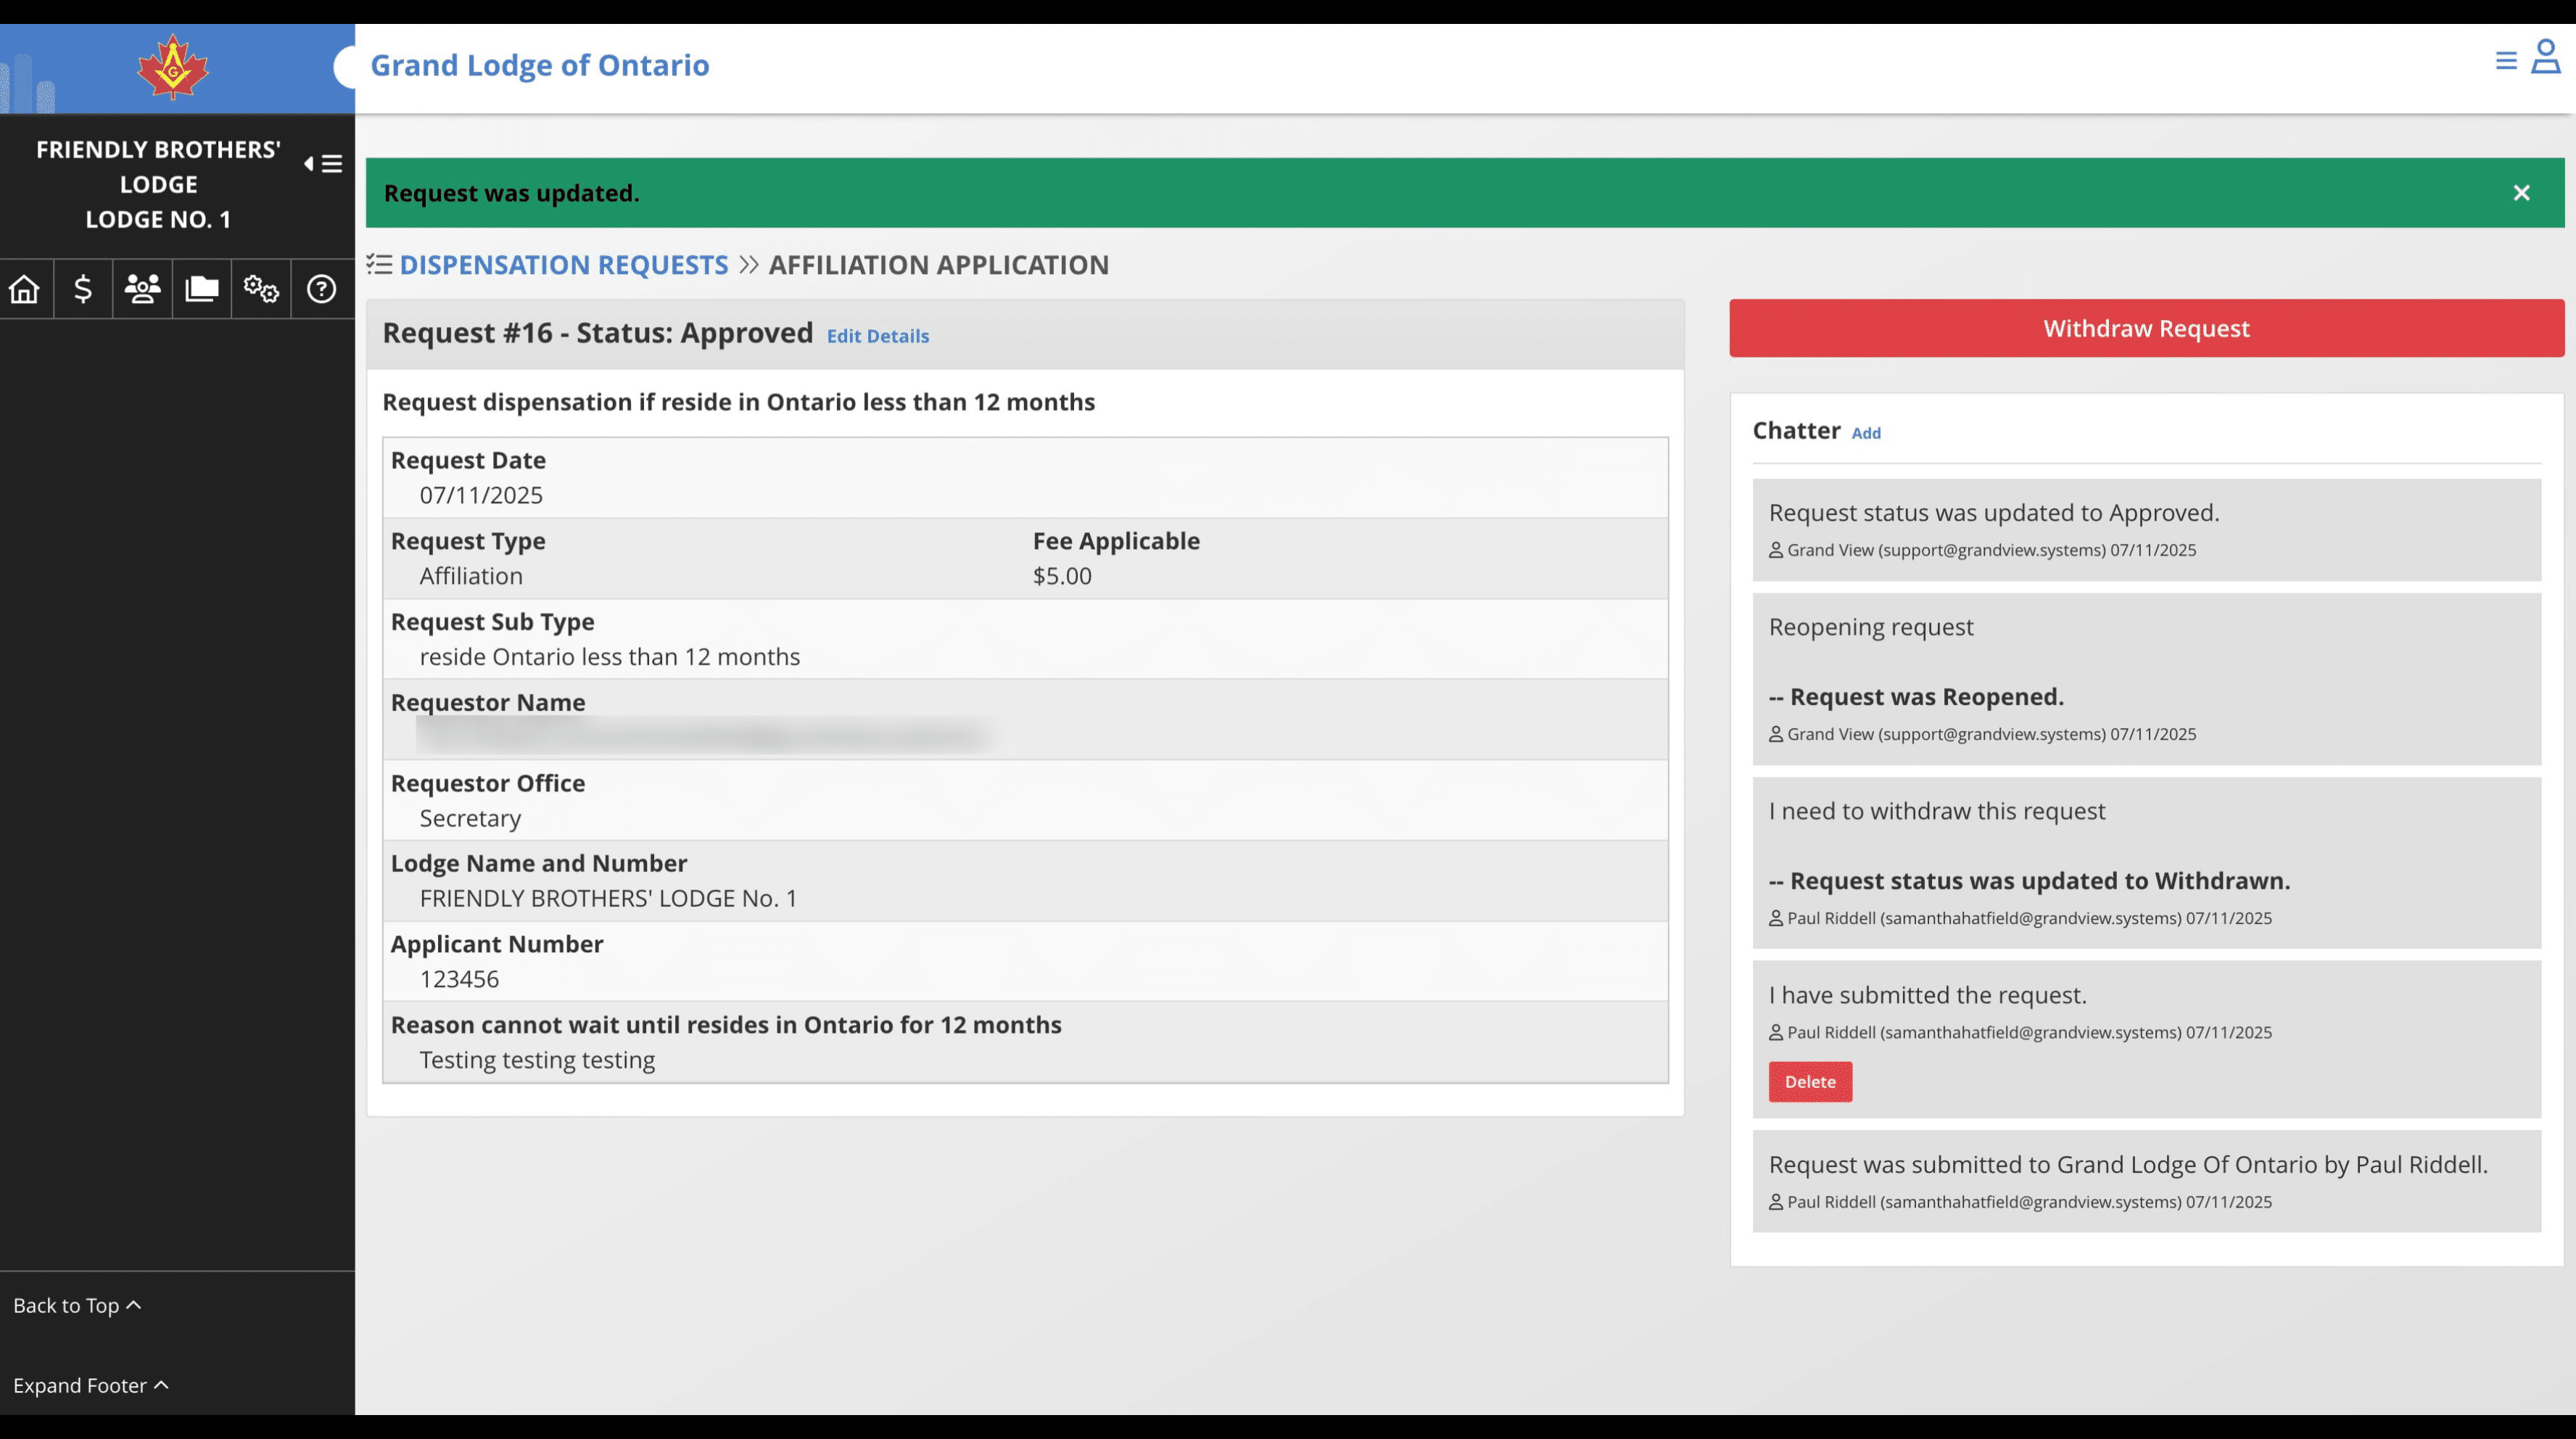Click the Affiliation Application breadcrumb text
Screen dimensions: 2576x1439
tap(939, 265)
